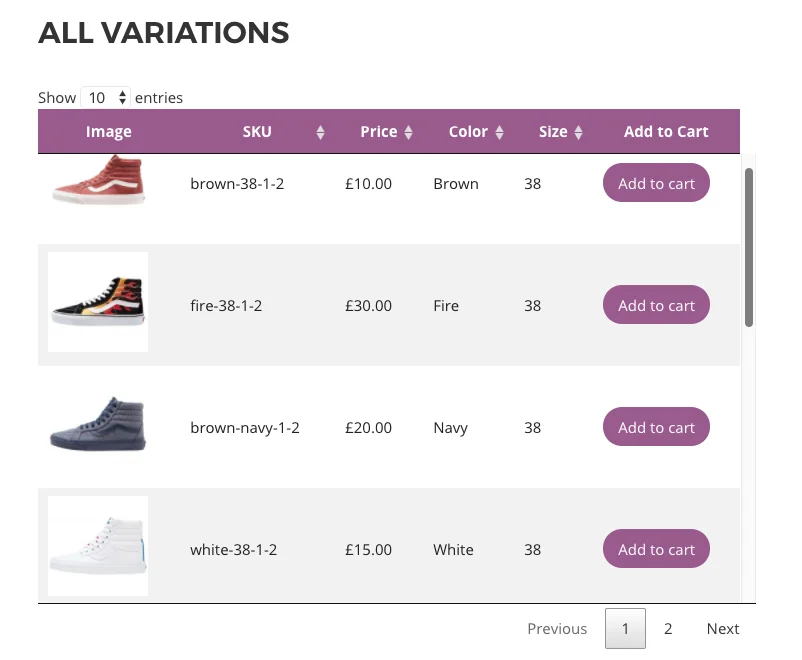This screenshot has height=660, width=802.
Task: Click the SKU column sort arrows
Action: [x=320, y=131]
